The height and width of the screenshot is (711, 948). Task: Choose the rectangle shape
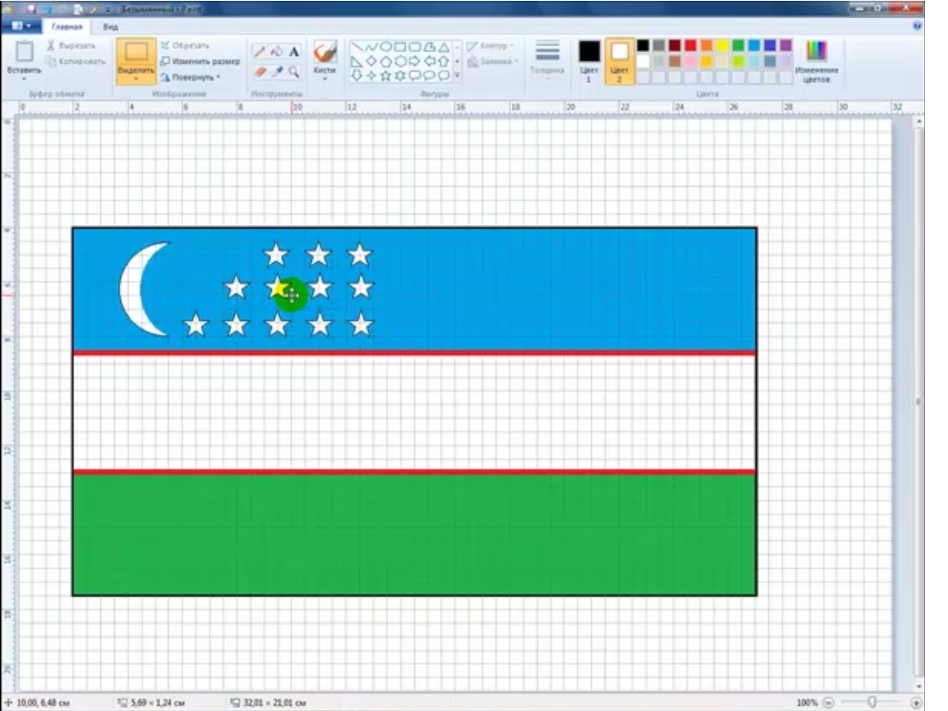(x=400, y=47)
